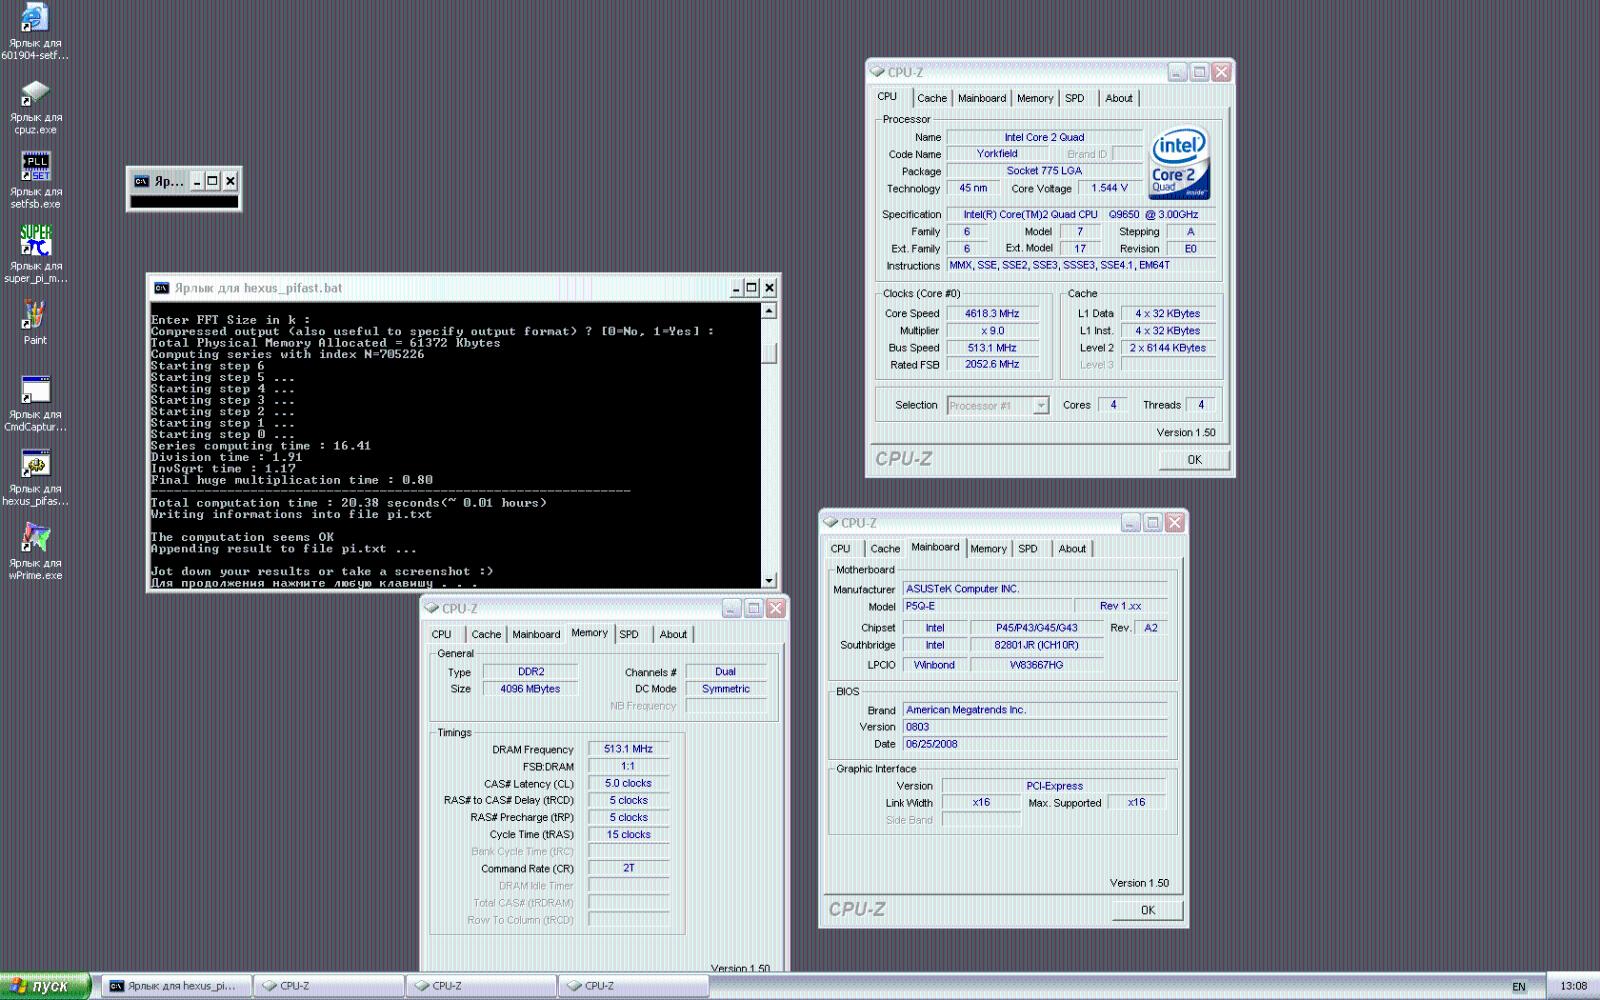Activate the first CPU-Z taskbar button
The width and height of the screenshot is (1600, 1000).
tap(329, 986)
